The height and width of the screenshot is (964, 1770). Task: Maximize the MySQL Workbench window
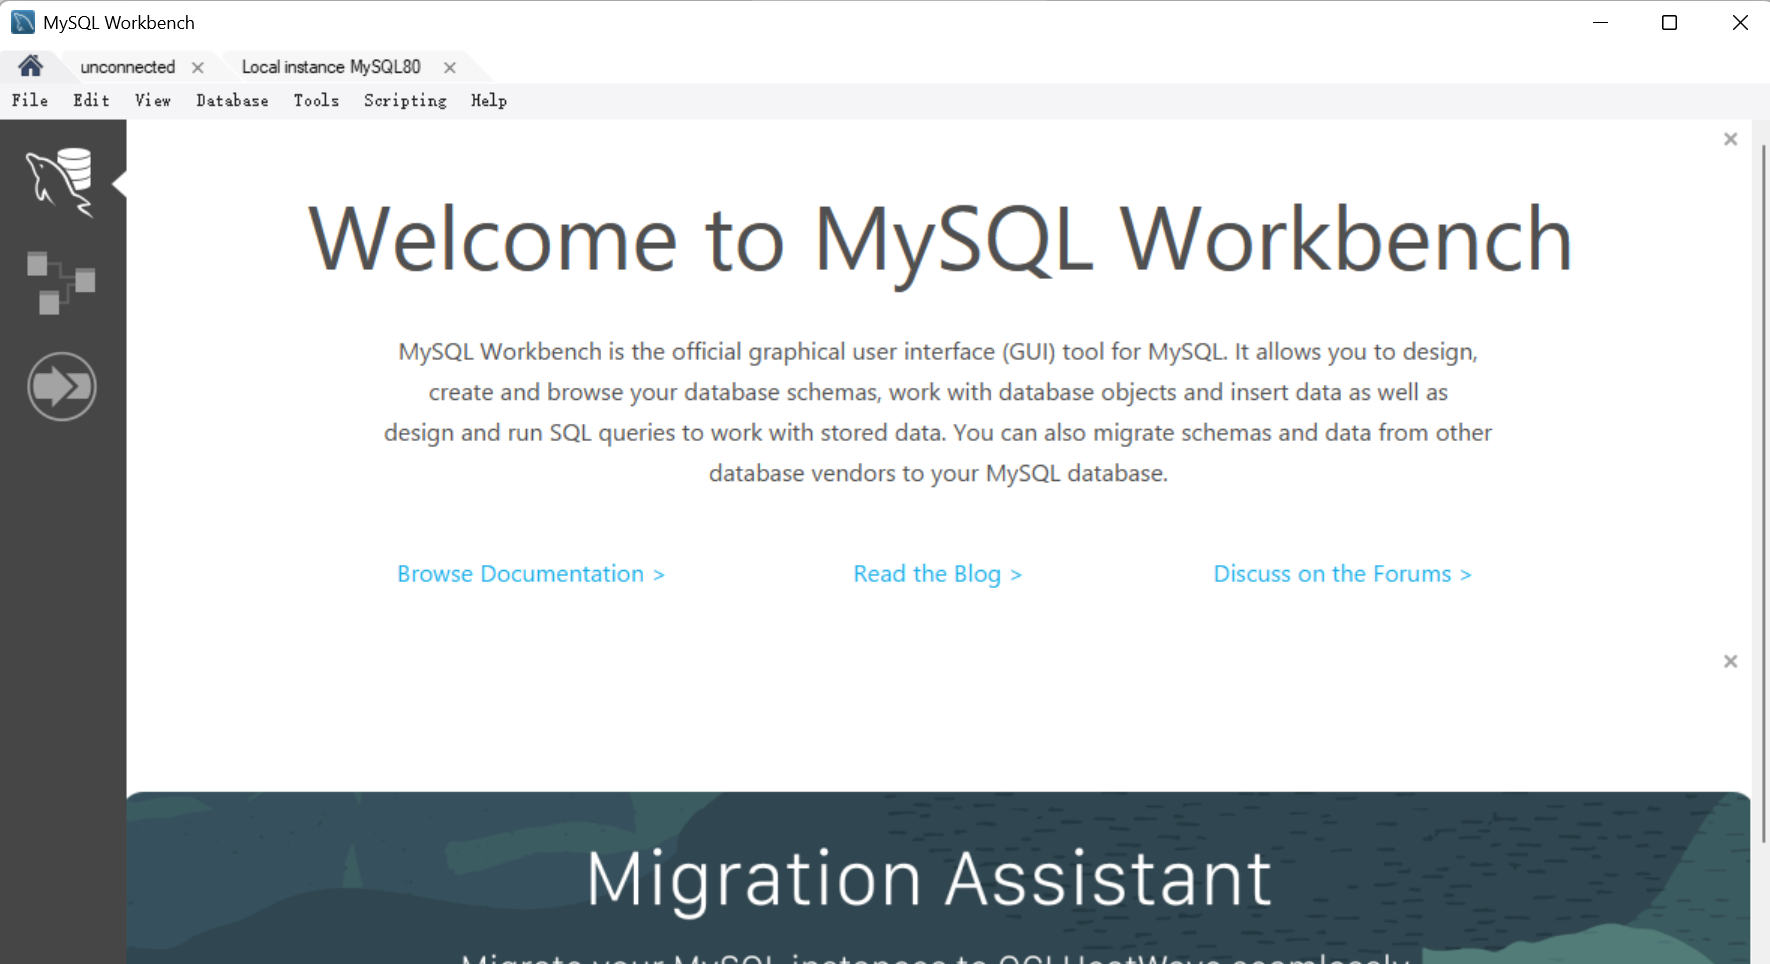pyautogui.click(x=1669, y=22)
